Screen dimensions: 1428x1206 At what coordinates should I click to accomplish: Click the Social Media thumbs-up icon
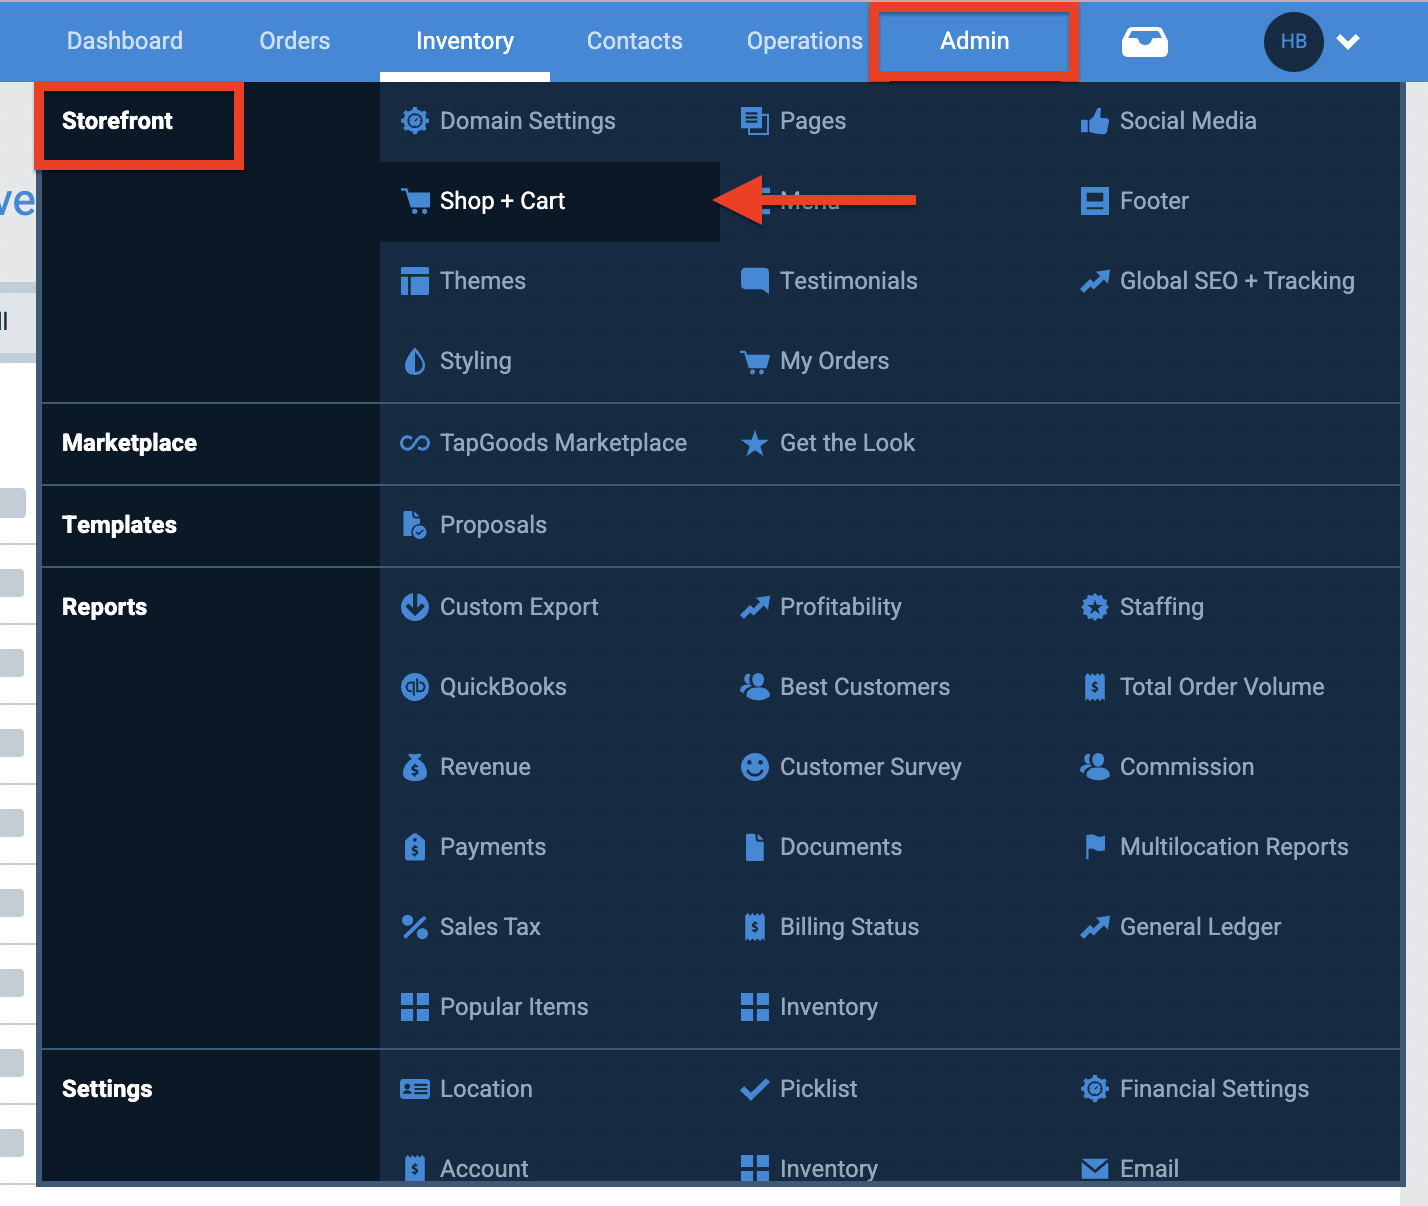pyautogui.click(x=1094, y=121)
